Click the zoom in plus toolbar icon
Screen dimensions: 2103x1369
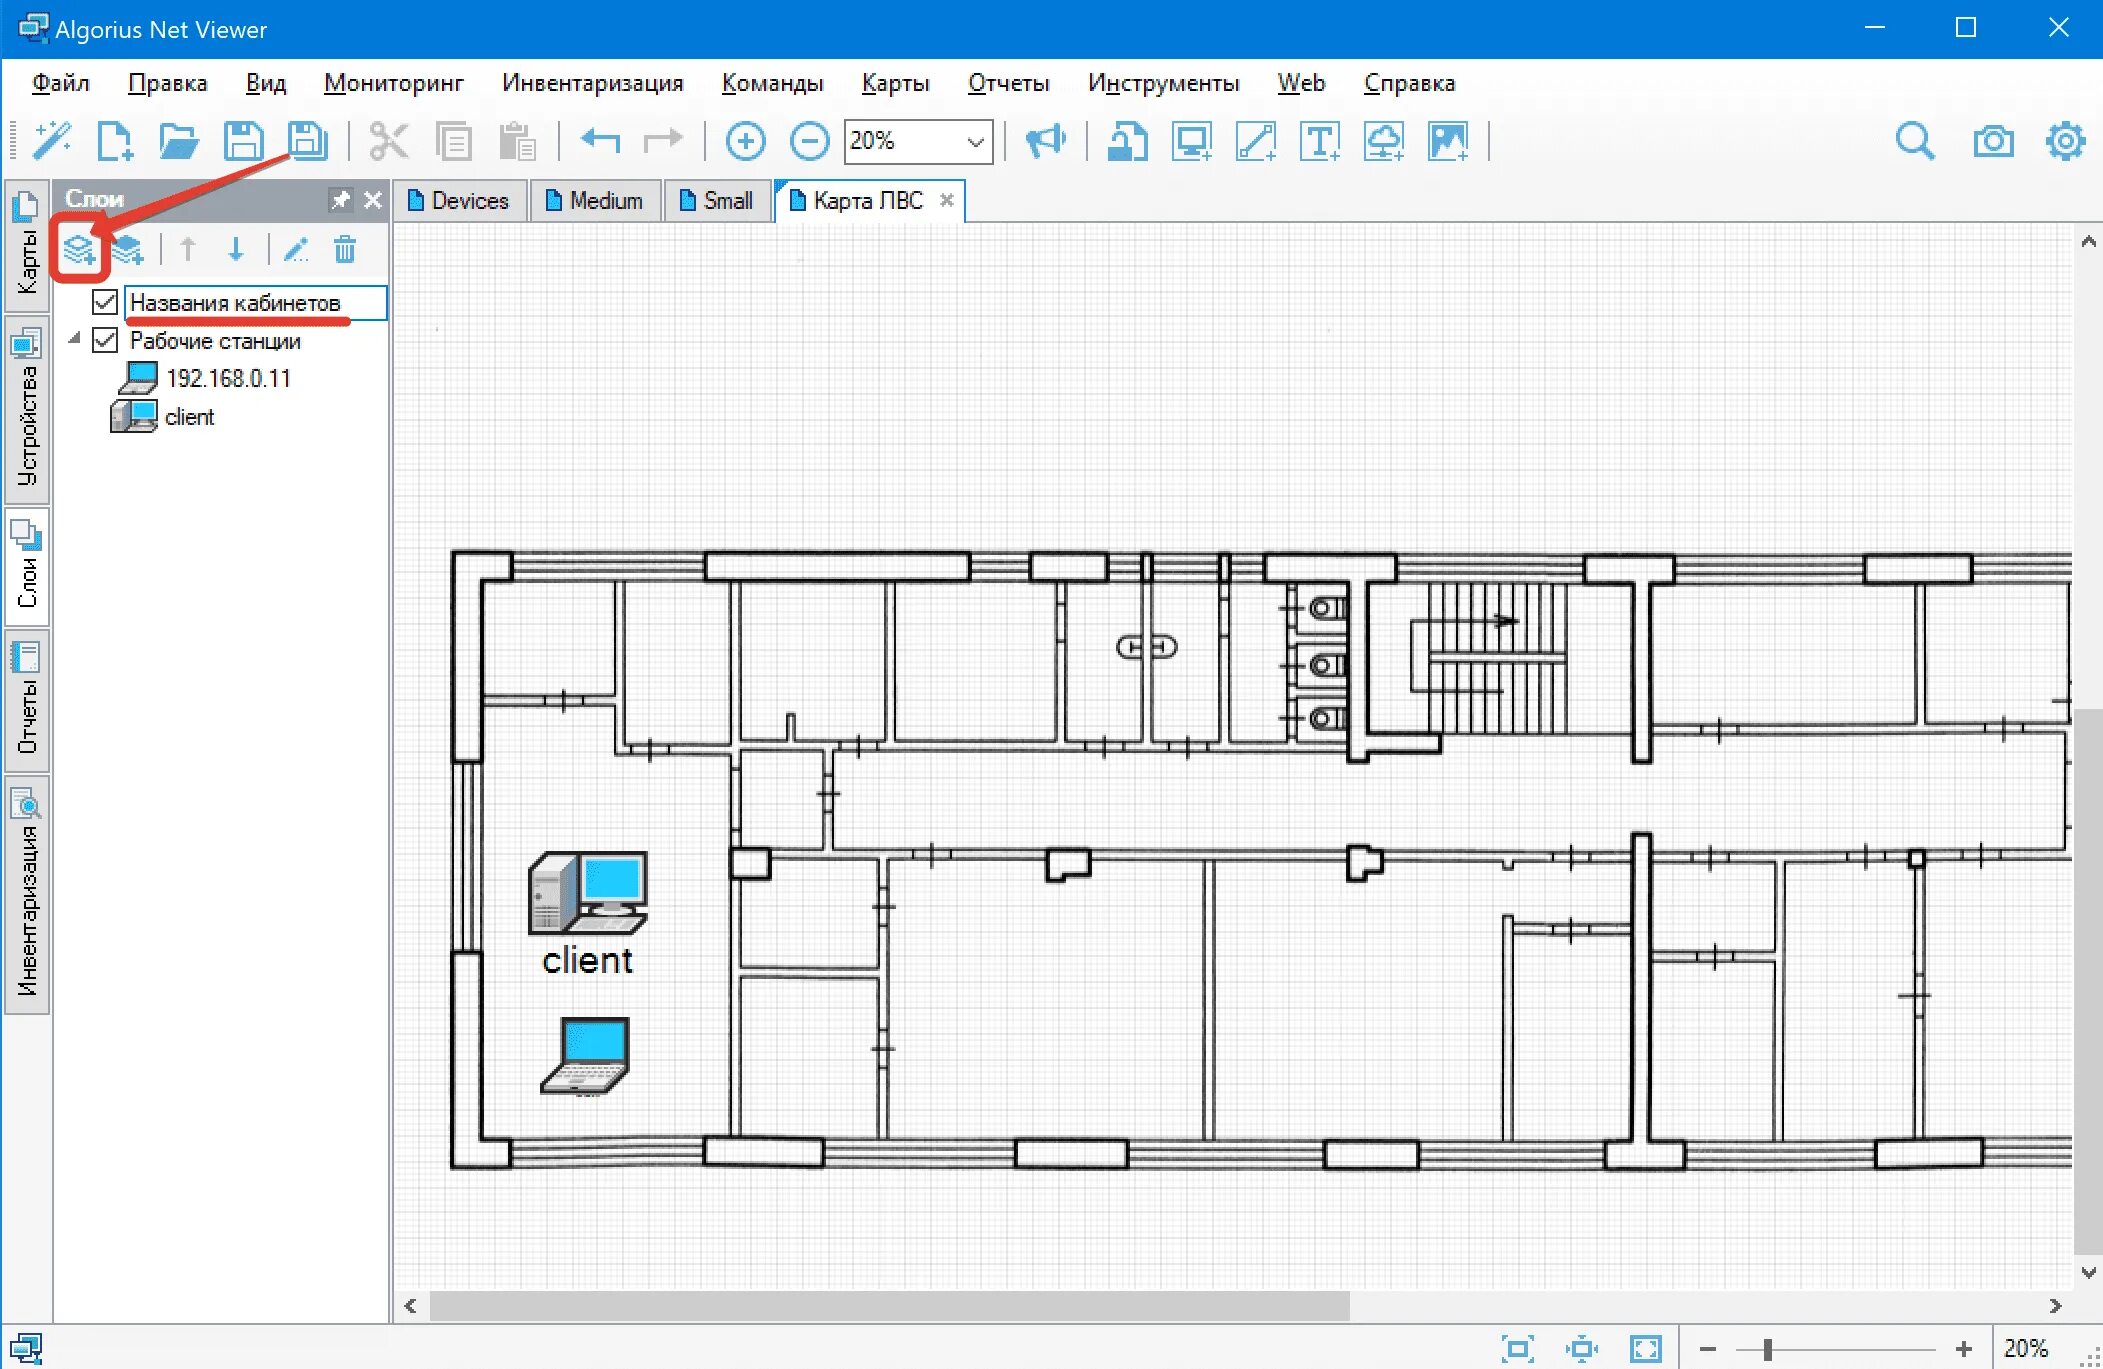pos(745,141)
